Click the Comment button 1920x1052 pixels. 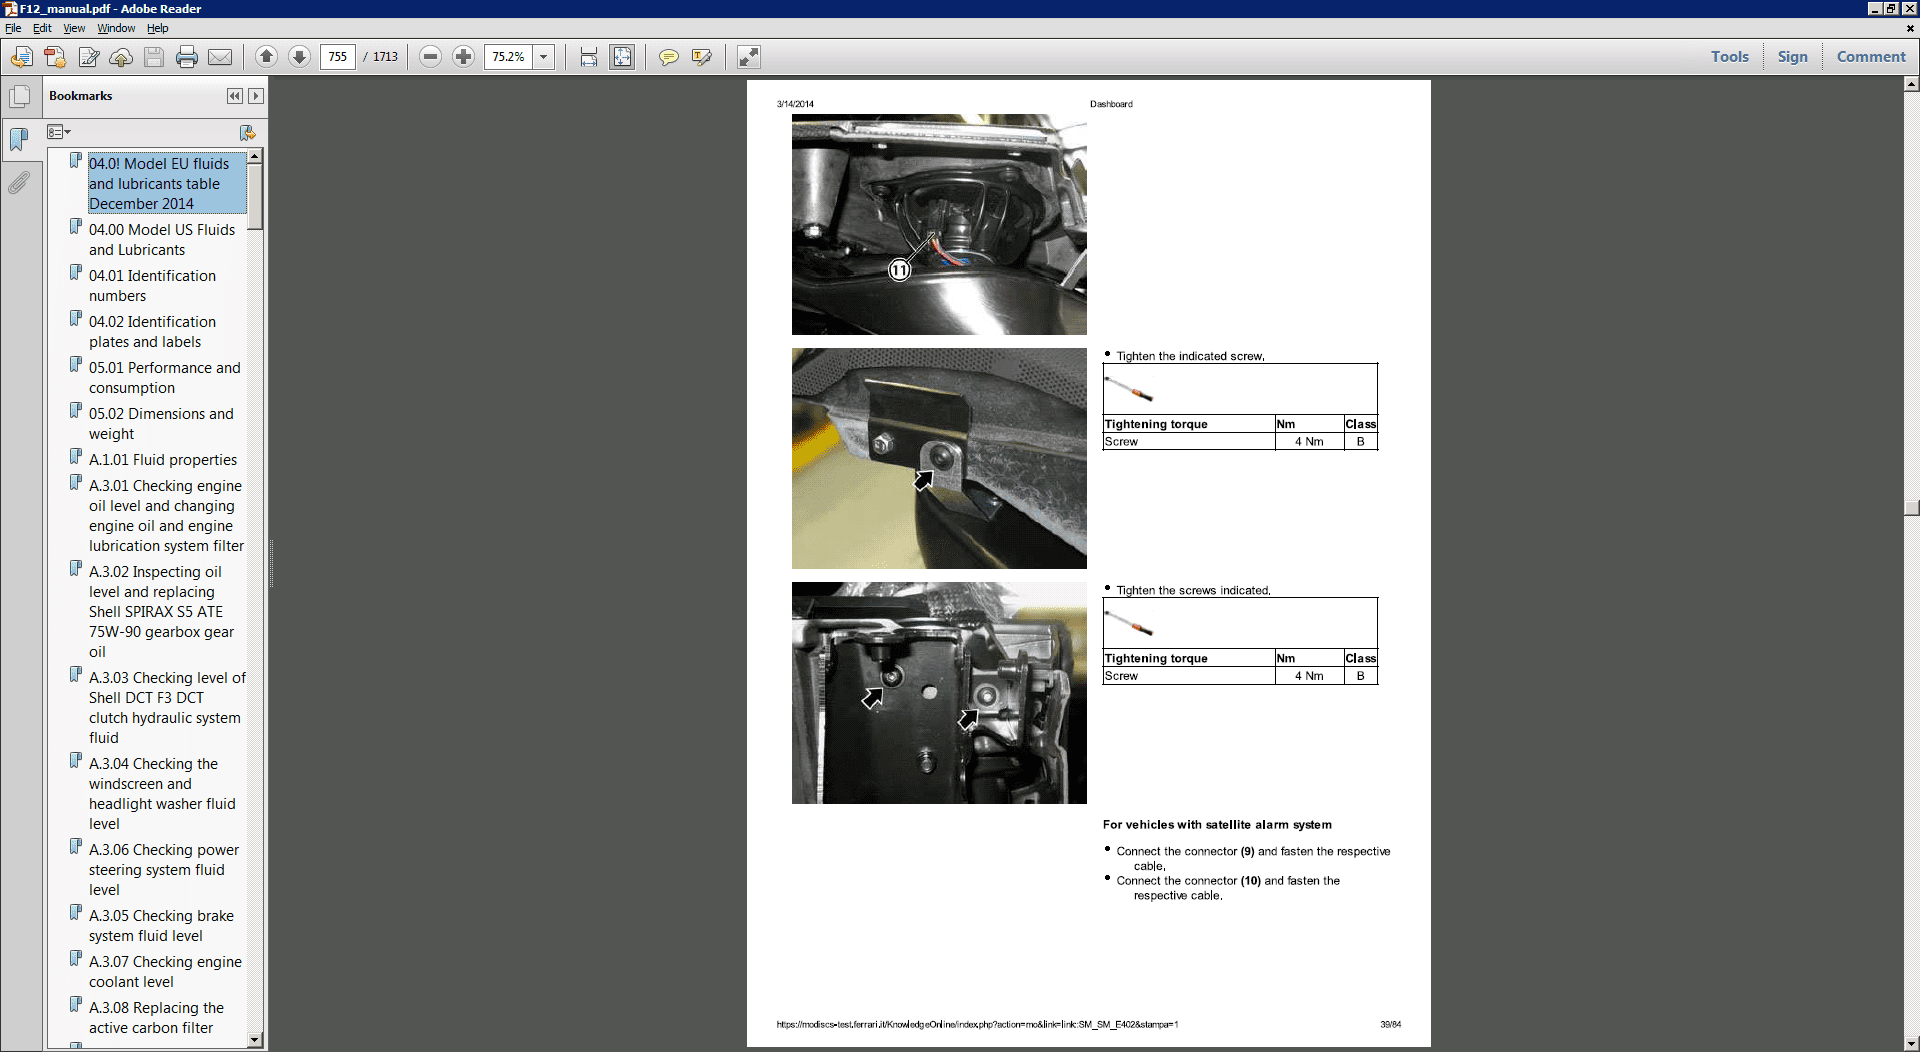(x=1872, y=56)
